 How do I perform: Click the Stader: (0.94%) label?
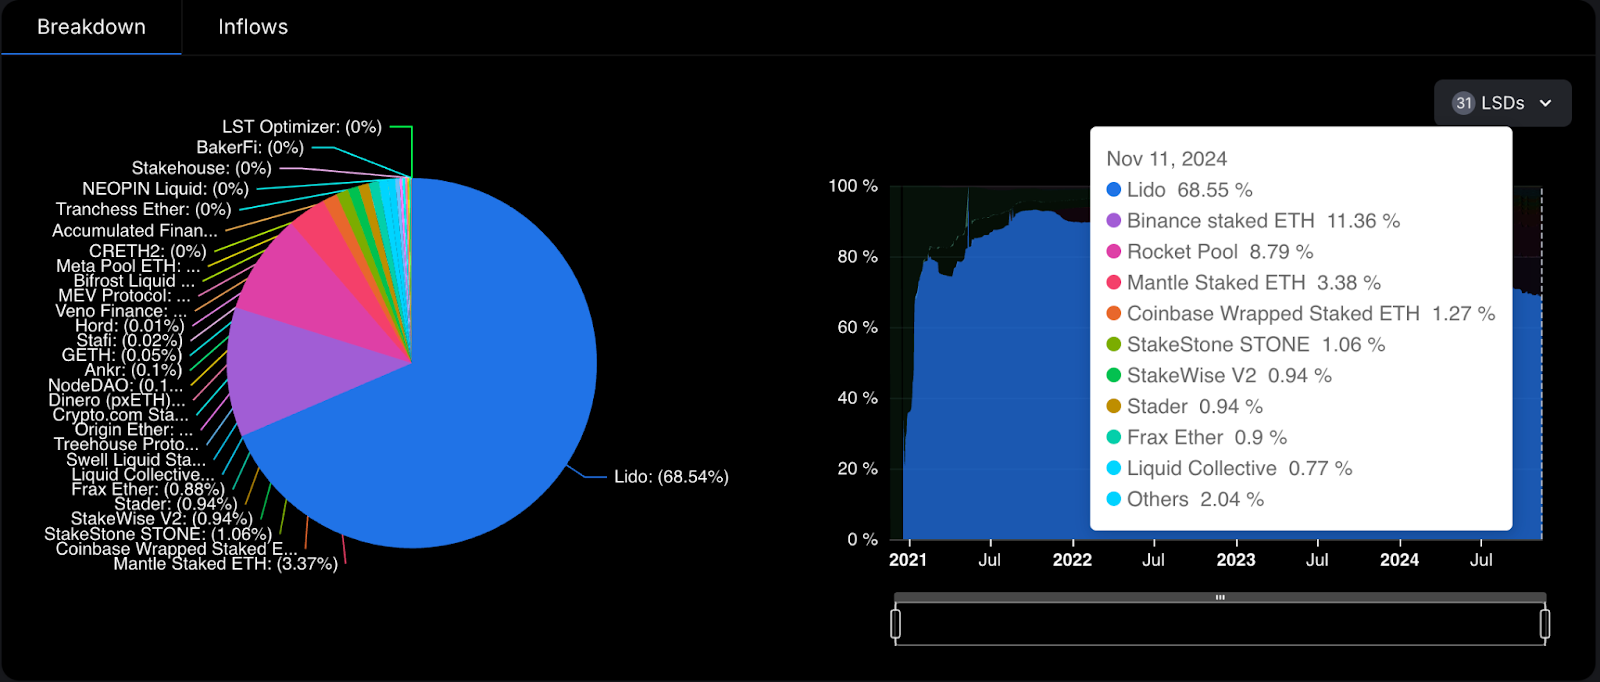(x=175, y=504)
